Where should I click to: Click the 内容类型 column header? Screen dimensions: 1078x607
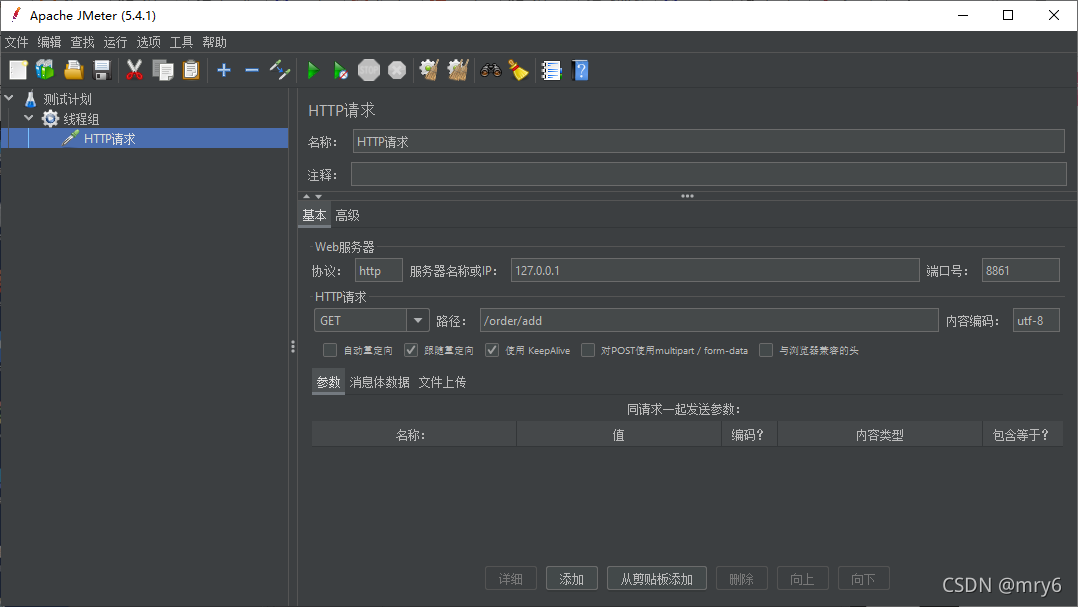point(879,434)
